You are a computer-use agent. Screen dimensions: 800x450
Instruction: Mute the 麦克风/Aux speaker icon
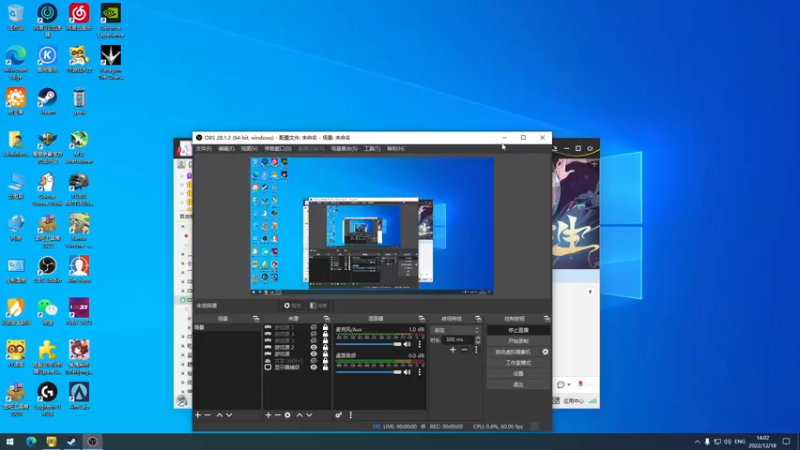point(407,344)
